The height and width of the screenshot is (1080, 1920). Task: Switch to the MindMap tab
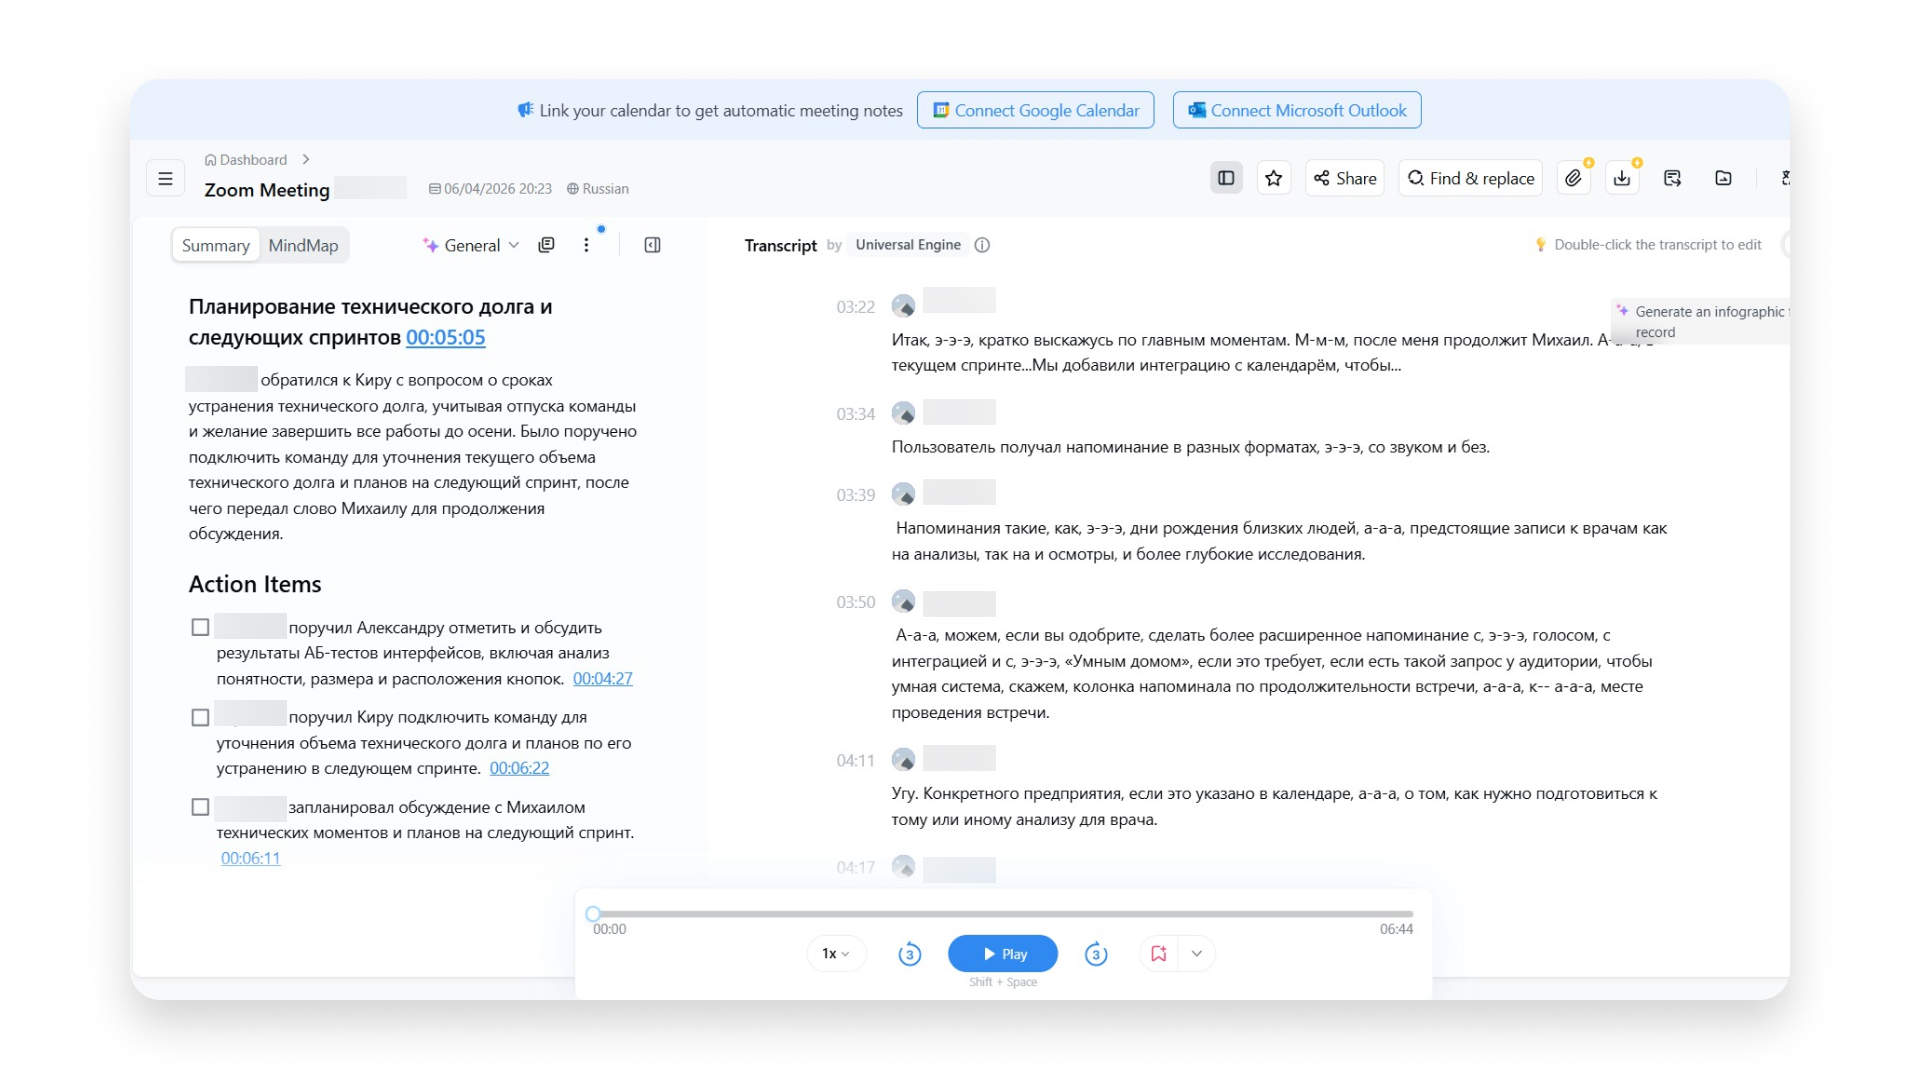tap(303, 245)
